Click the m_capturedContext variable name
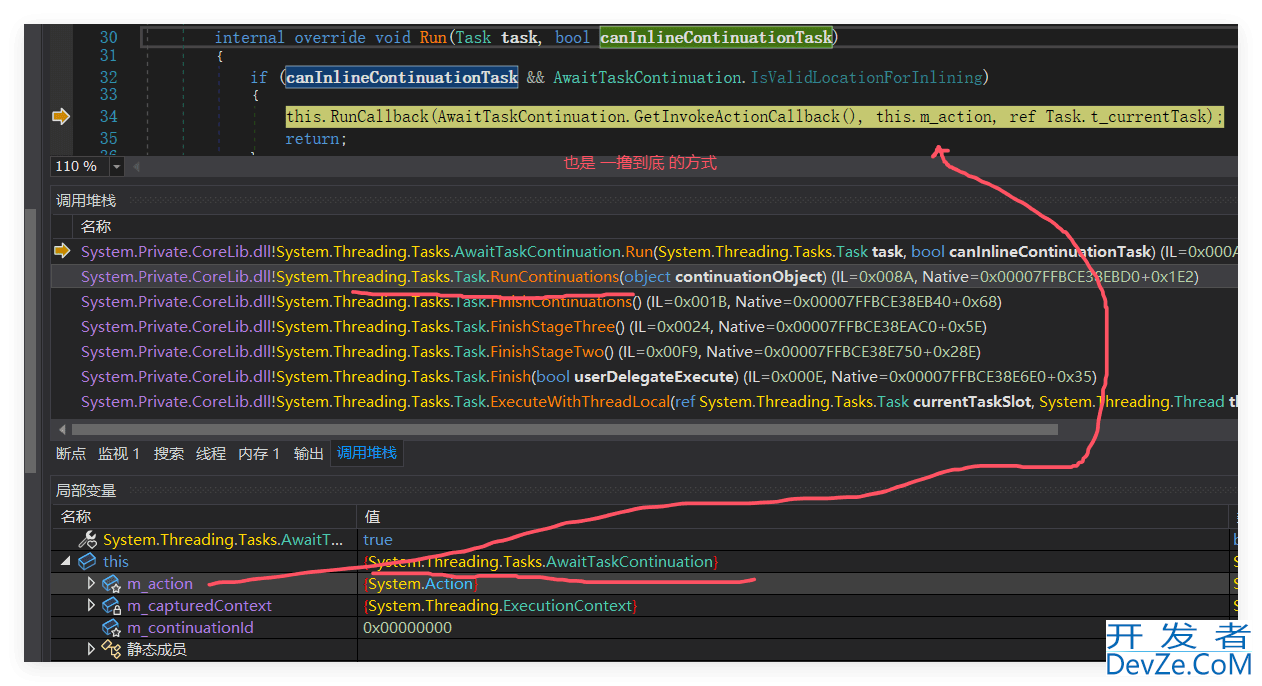Viewport: 1262px width, 686px height. [199, 606]
